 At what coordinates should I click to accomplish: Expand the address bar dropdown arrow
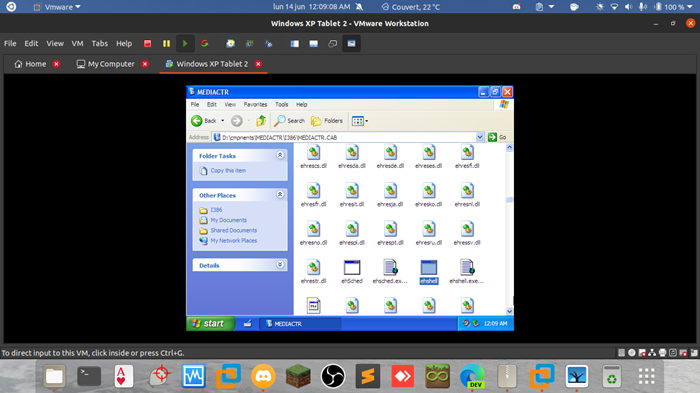[x=479, y=137]
